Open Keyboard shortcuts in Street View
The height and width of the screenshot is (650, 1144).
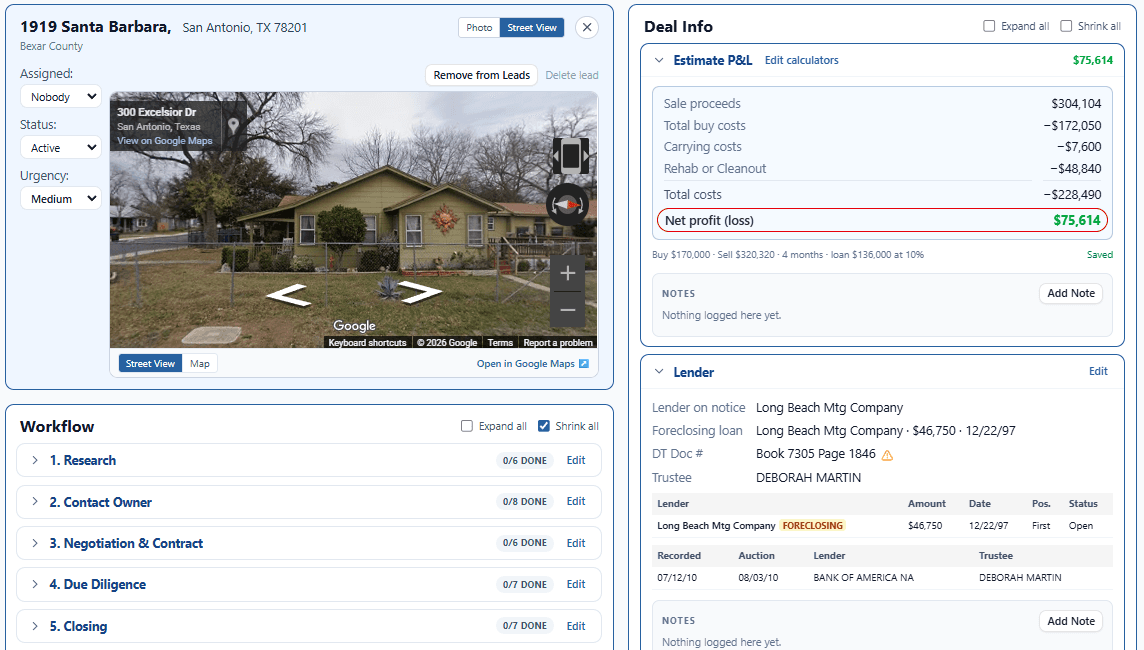click(367, 343)
